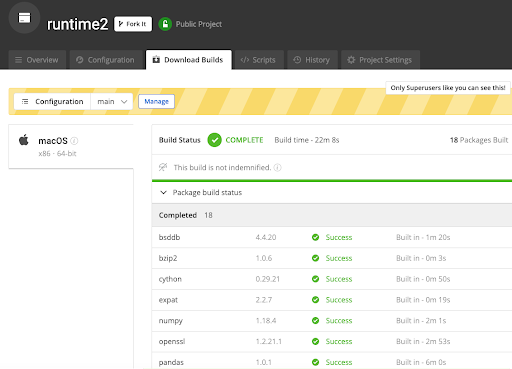Open the Project Settings tab
The height and width of the screenshot is (369, 512).
tap(380, 60)
